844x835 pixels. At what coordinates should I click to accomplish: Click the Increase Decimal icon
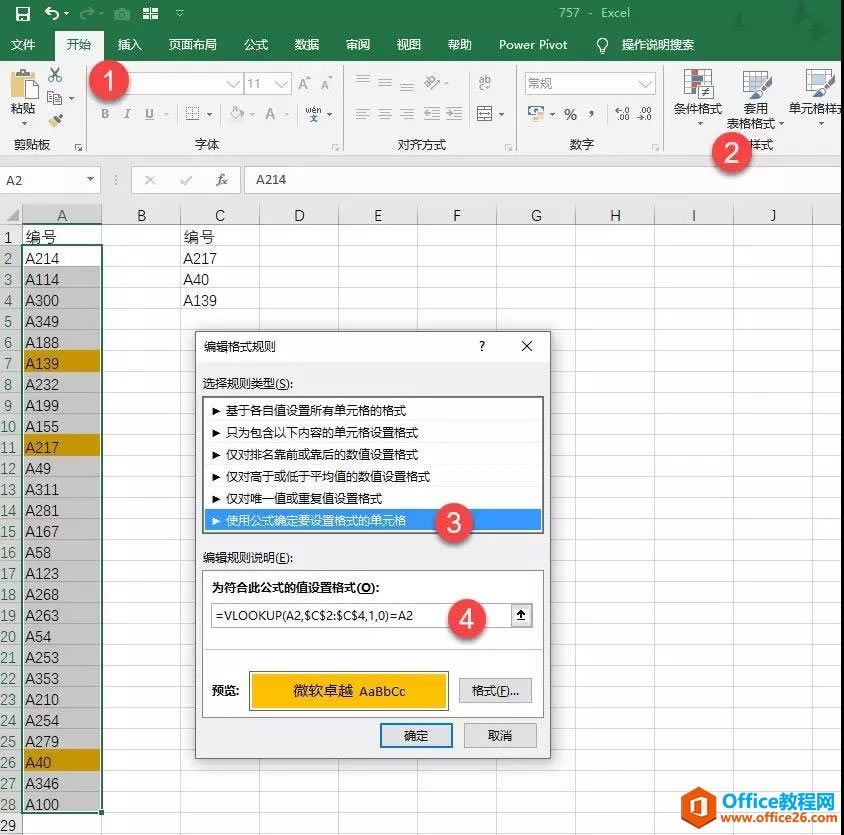623,112
